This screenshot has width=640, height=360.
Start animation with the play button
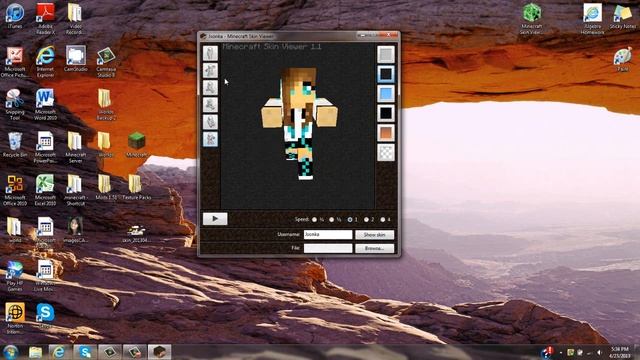(215, 219)
